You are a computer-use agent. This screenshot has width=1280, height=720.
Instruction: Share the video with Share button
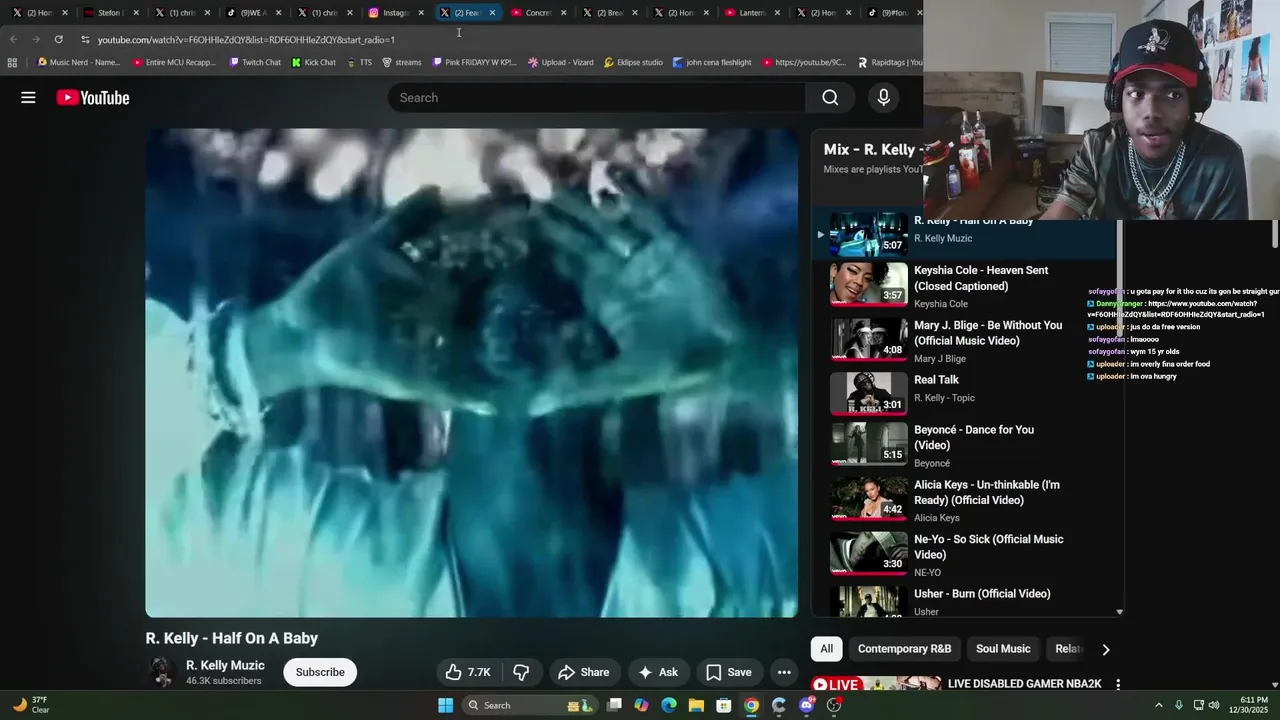pos(584,672)
